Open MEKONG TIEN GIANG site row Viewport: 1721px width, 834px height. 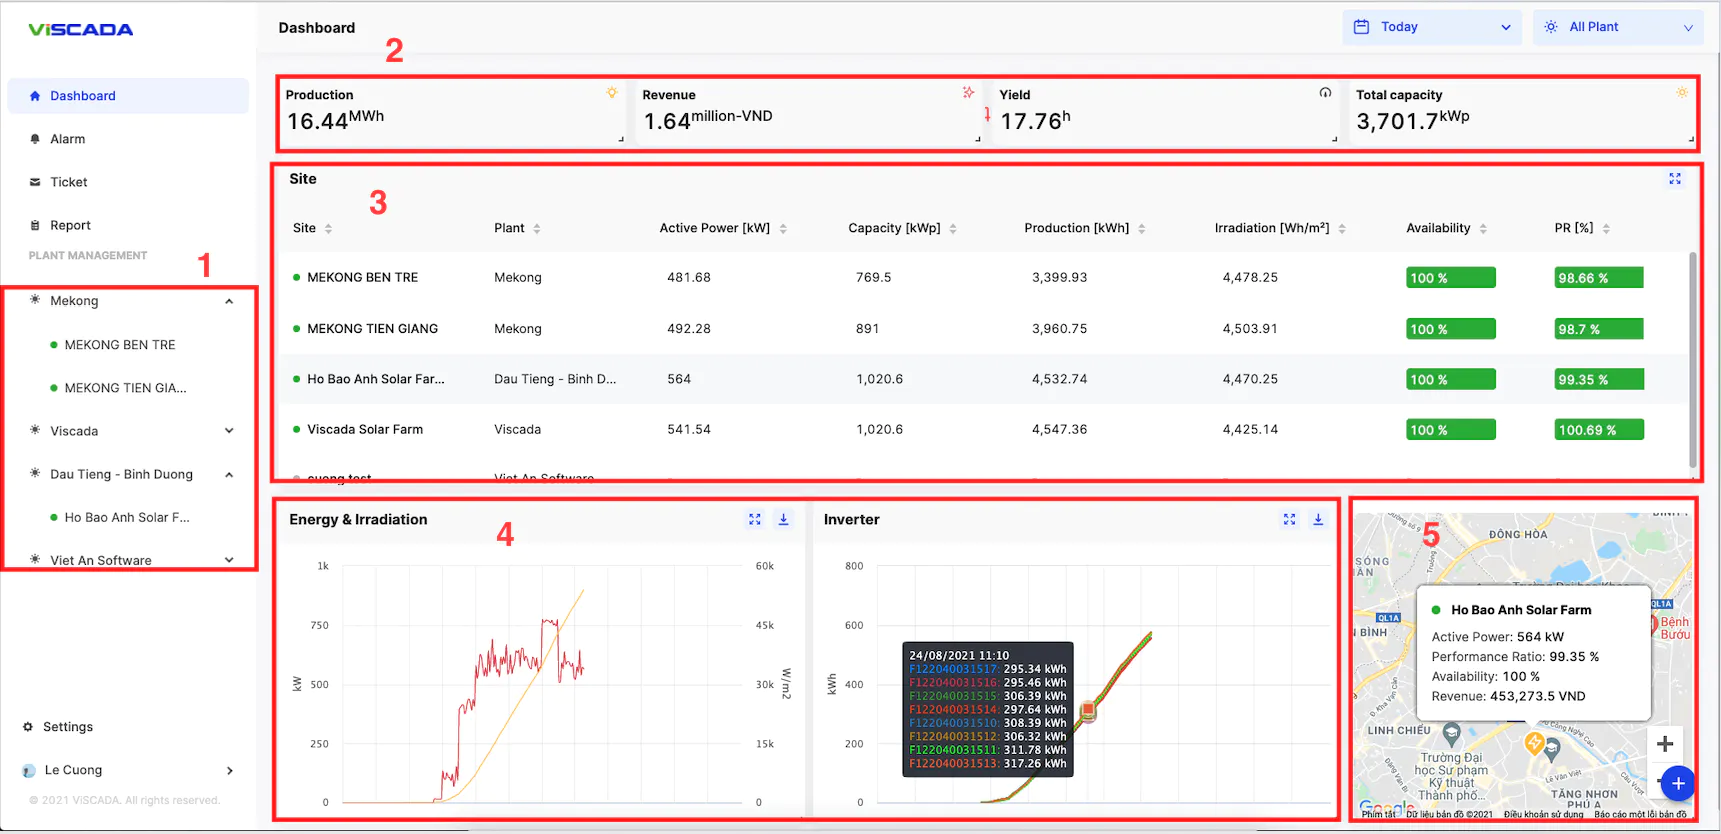tap(982, 328)
